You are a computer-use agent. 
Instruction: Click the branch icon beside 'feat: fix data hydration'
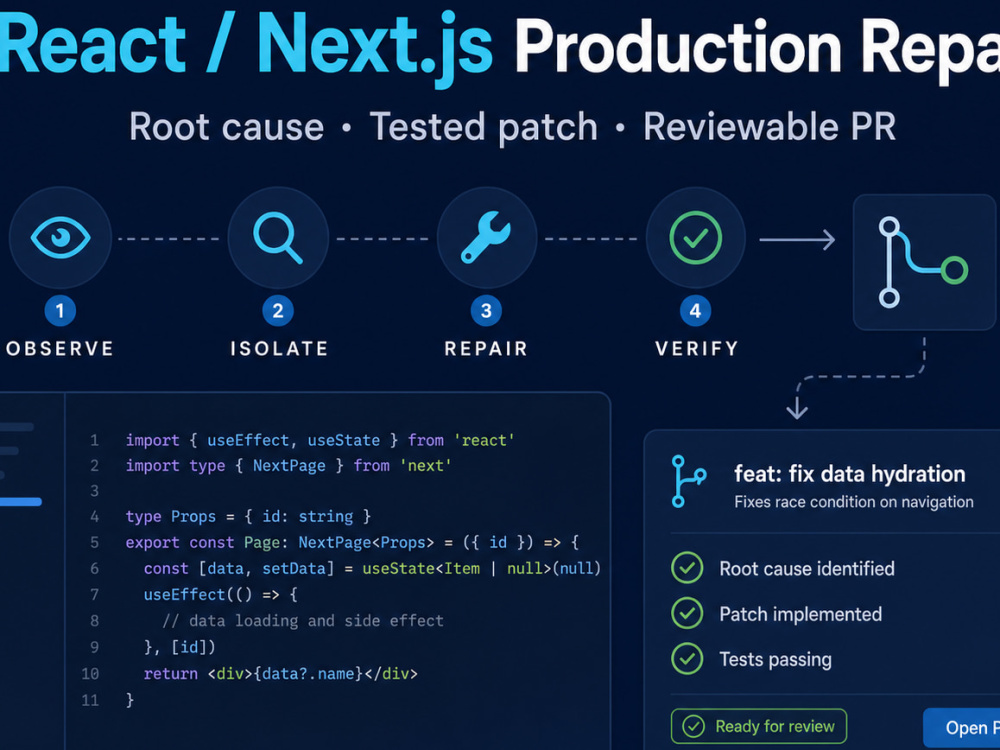point(688,482)
